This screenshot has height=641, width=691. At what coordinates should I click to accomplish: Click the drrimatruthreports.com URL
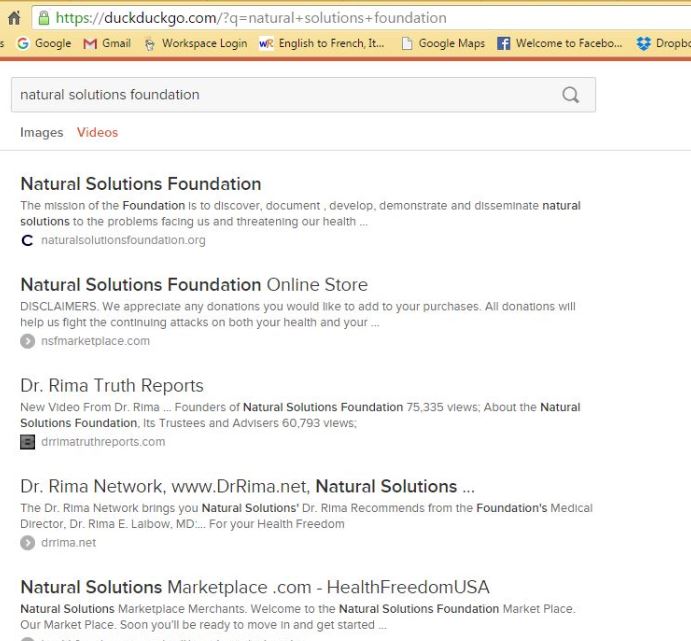pos(103,442)
